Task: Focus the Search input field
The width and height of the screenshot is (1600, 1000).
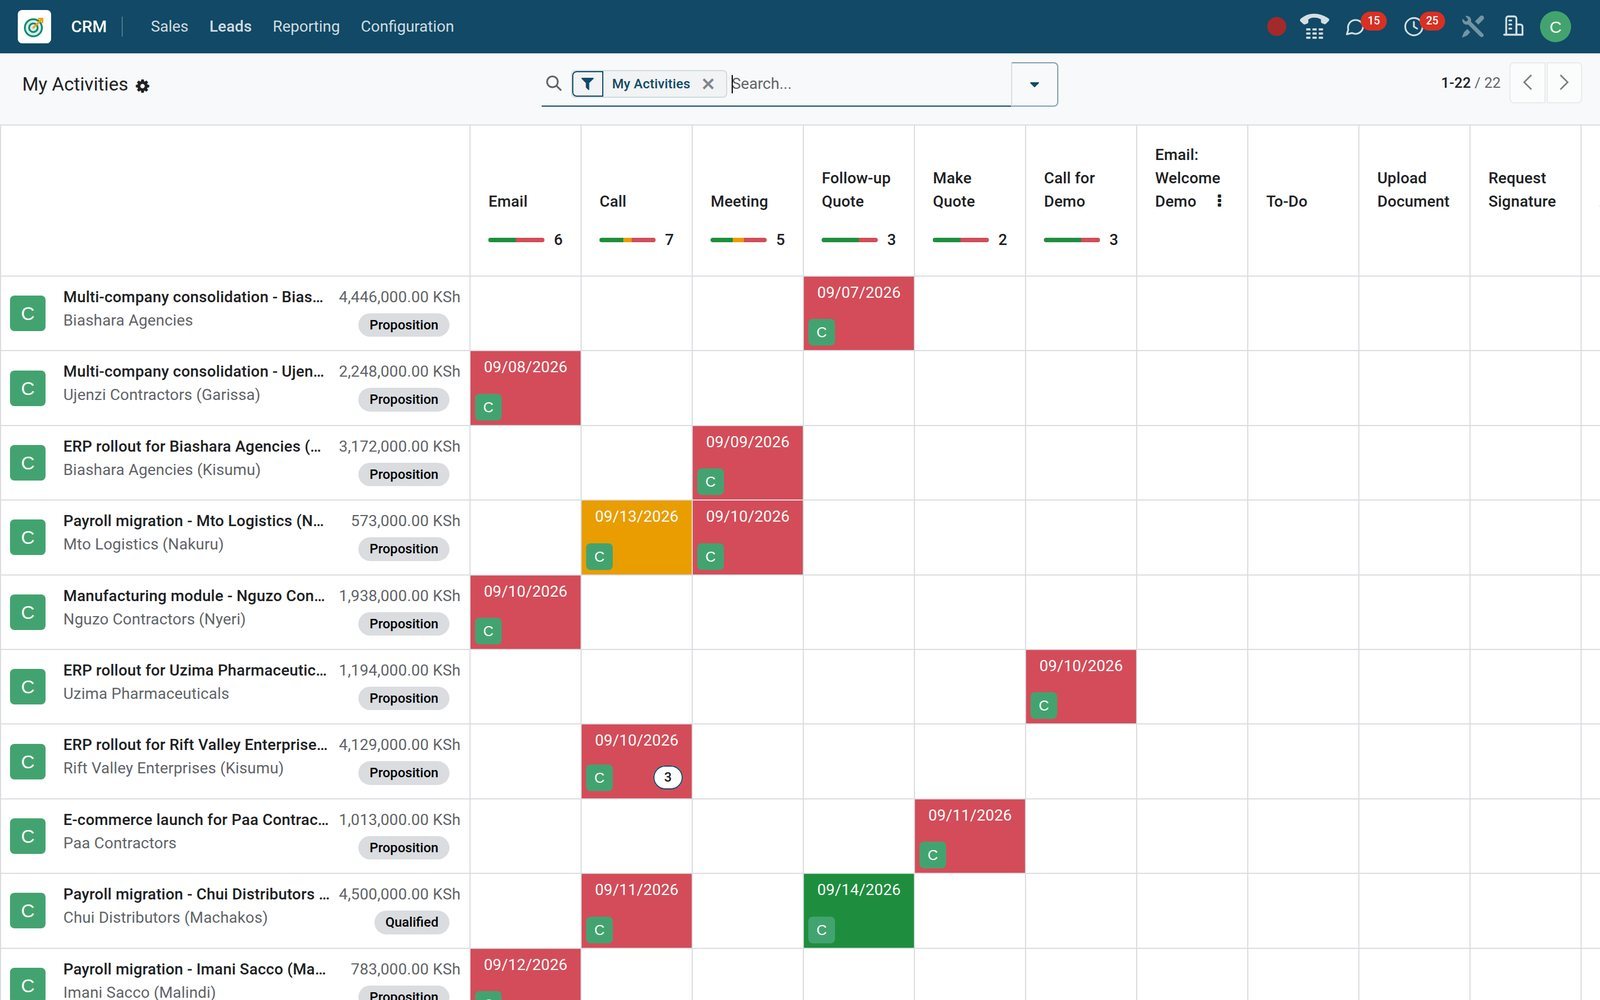Action: [x=868, y=84]
